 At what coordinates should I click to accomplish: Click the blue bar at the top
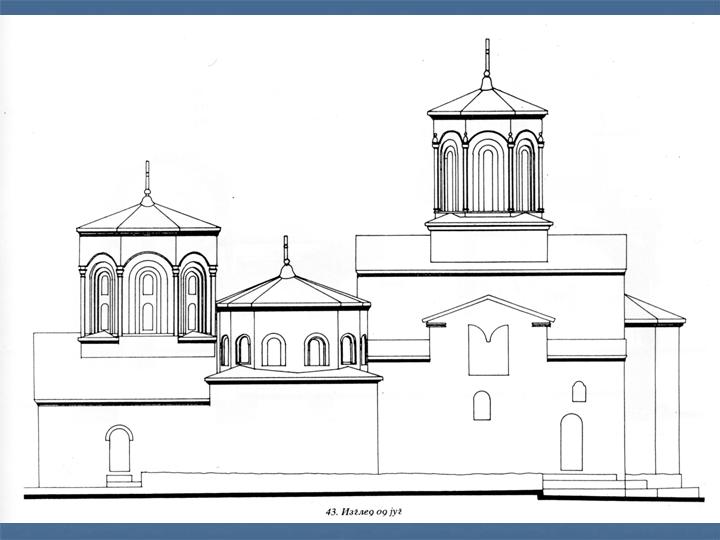(x=360, y=7)
